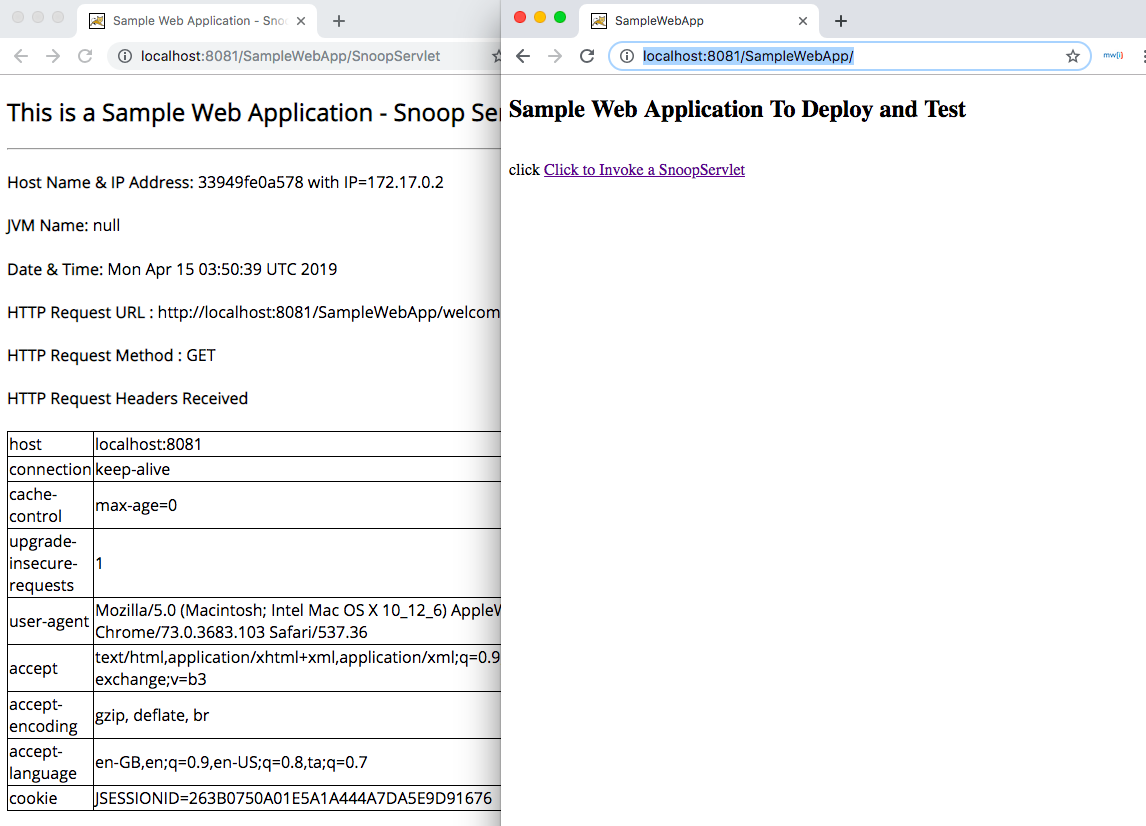Click back arrow in Snoop Servlet window
The height and width of the screenshot is (826, 1146).
click(20, 56)
